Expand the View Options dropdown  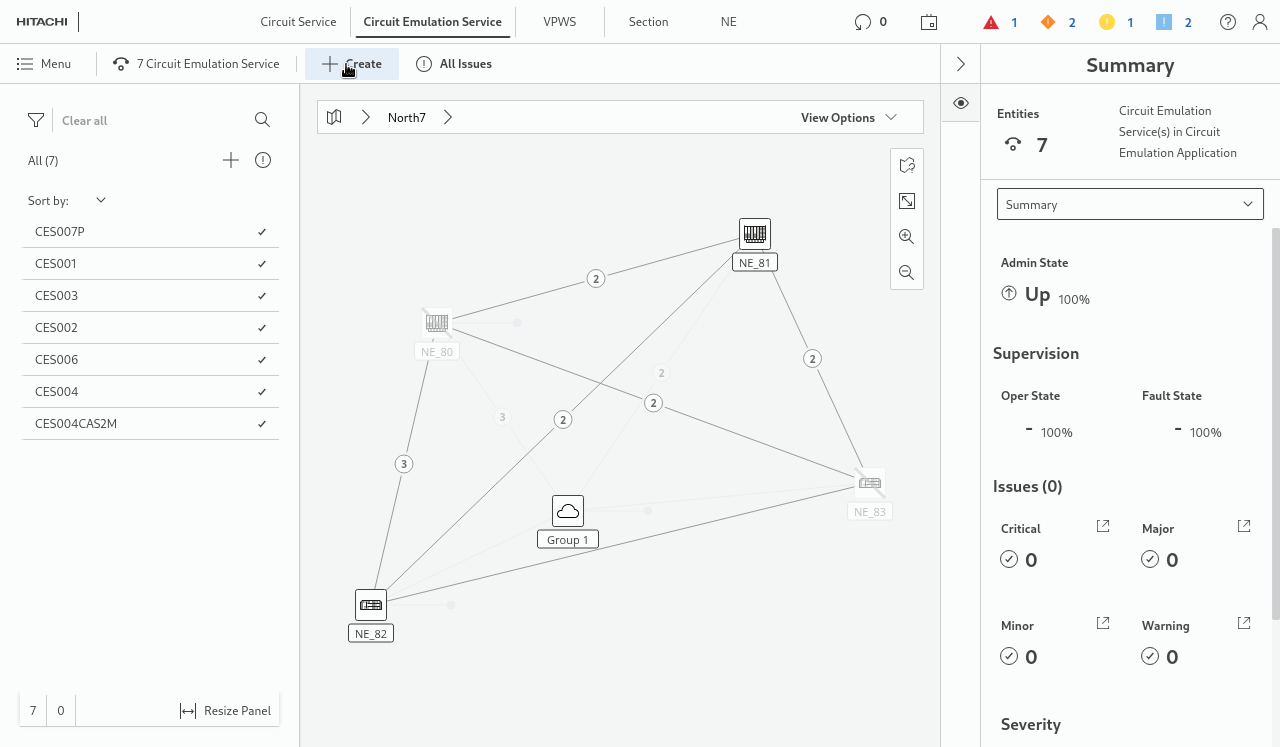point(848,117)
